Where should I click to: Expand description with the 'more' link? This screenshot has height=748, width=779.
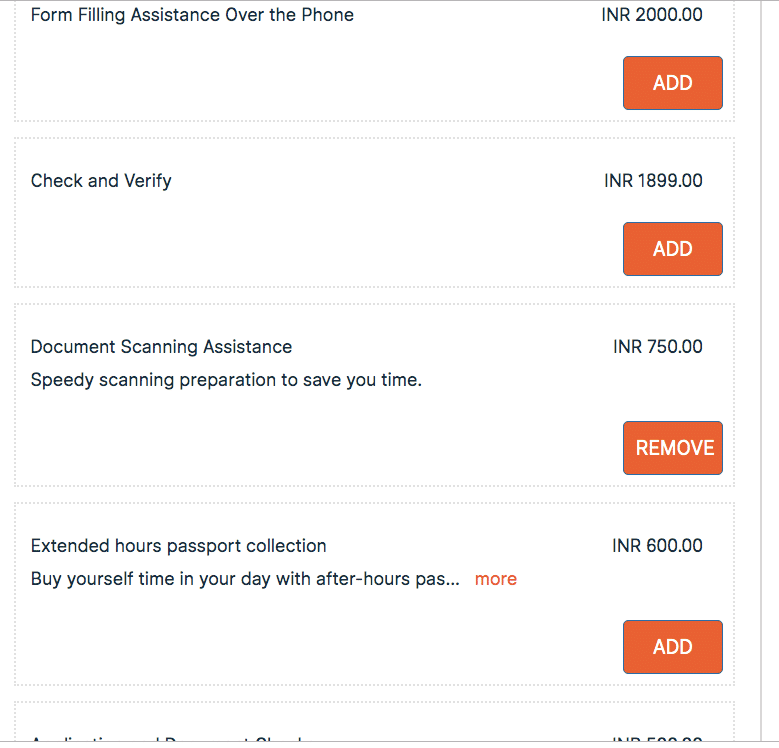pos(495,579)
